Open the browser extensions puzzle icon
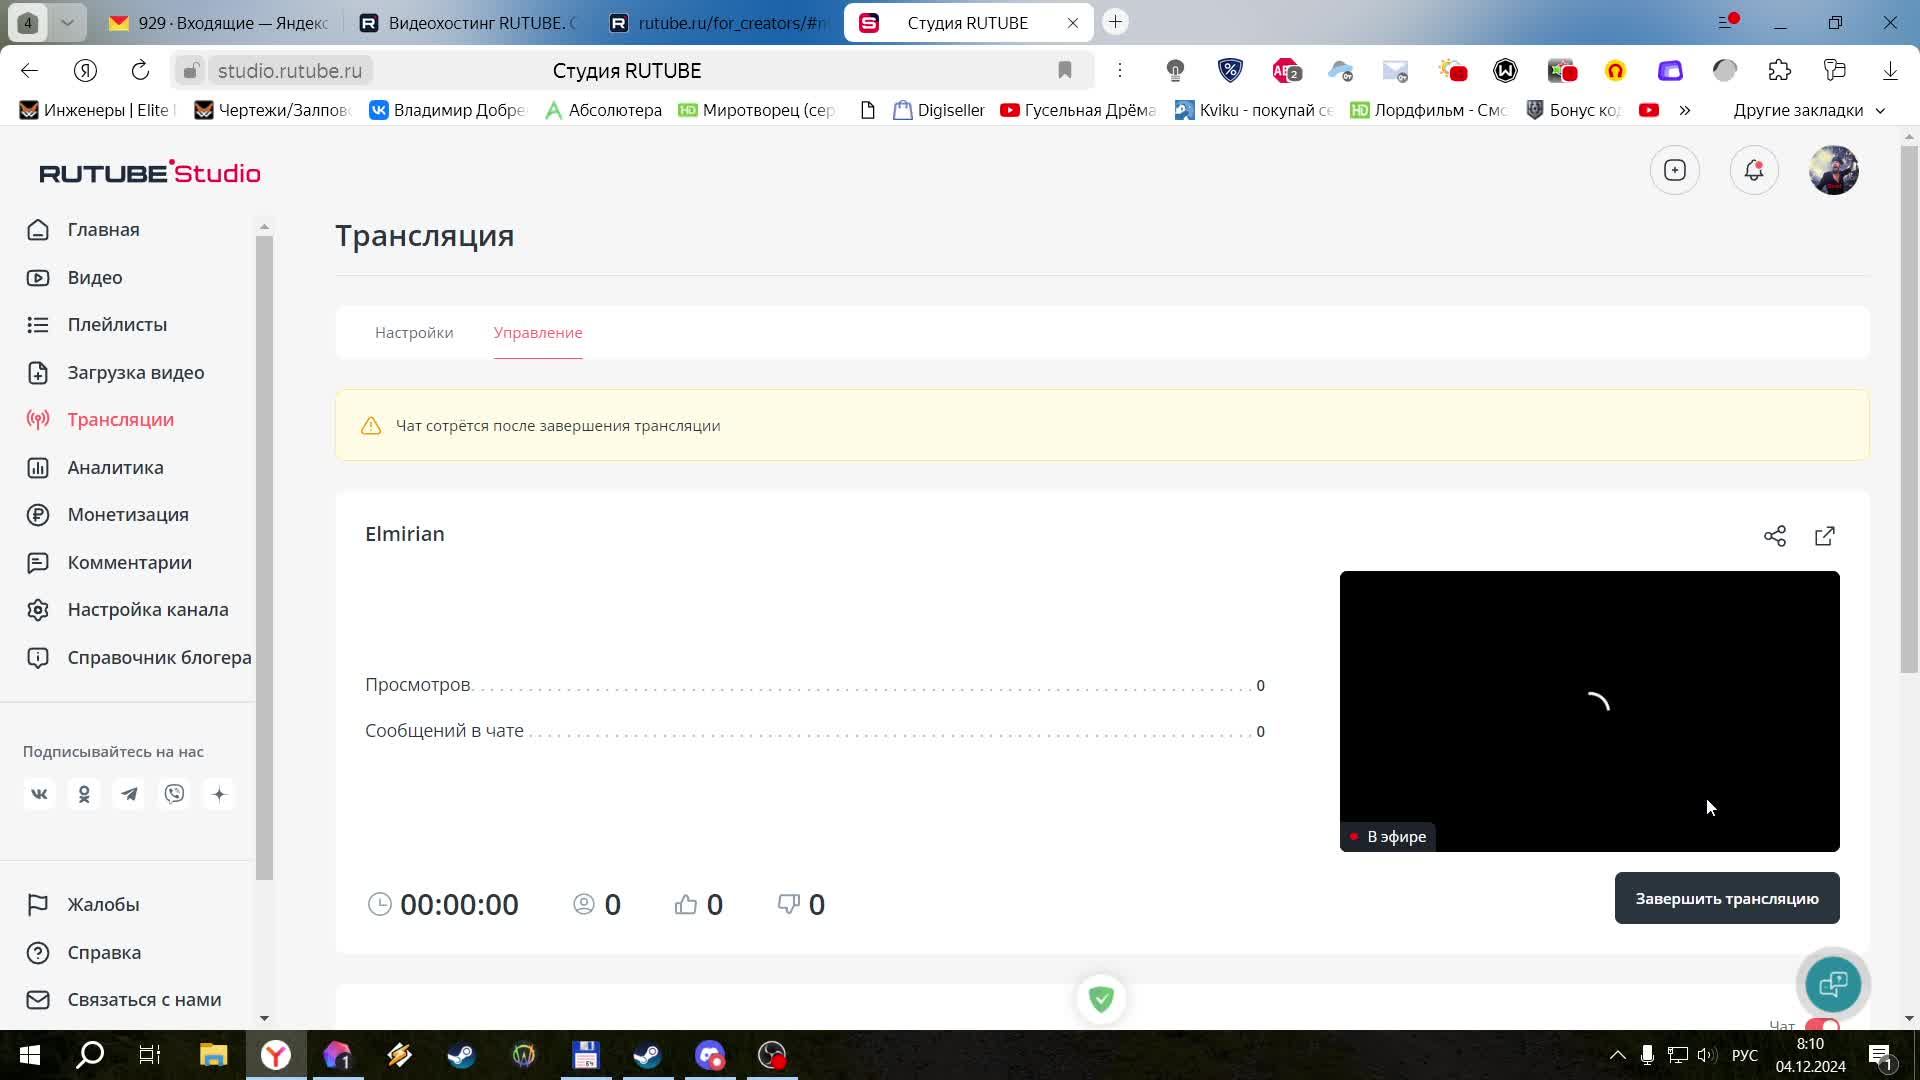The width and height of the screenshot is (1920, 1080). 1780,70
